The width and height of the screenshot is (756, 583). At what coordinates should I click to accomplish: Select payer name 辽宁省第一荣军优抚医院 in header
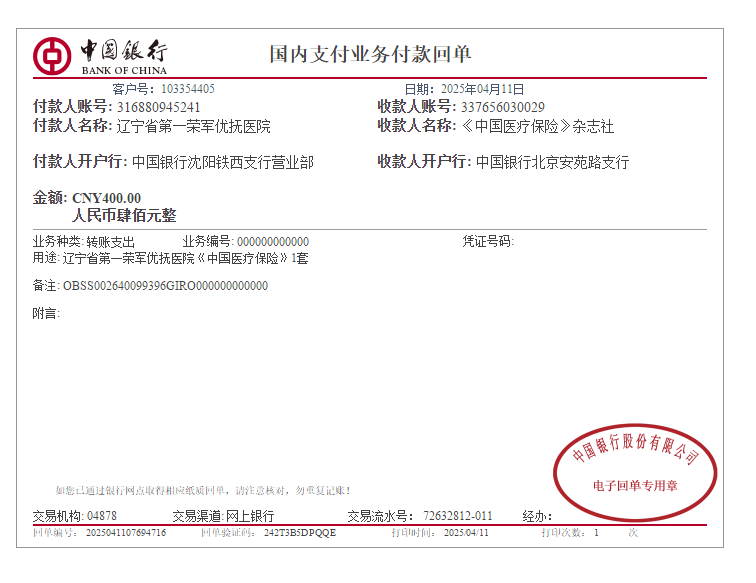coord(193,126)
